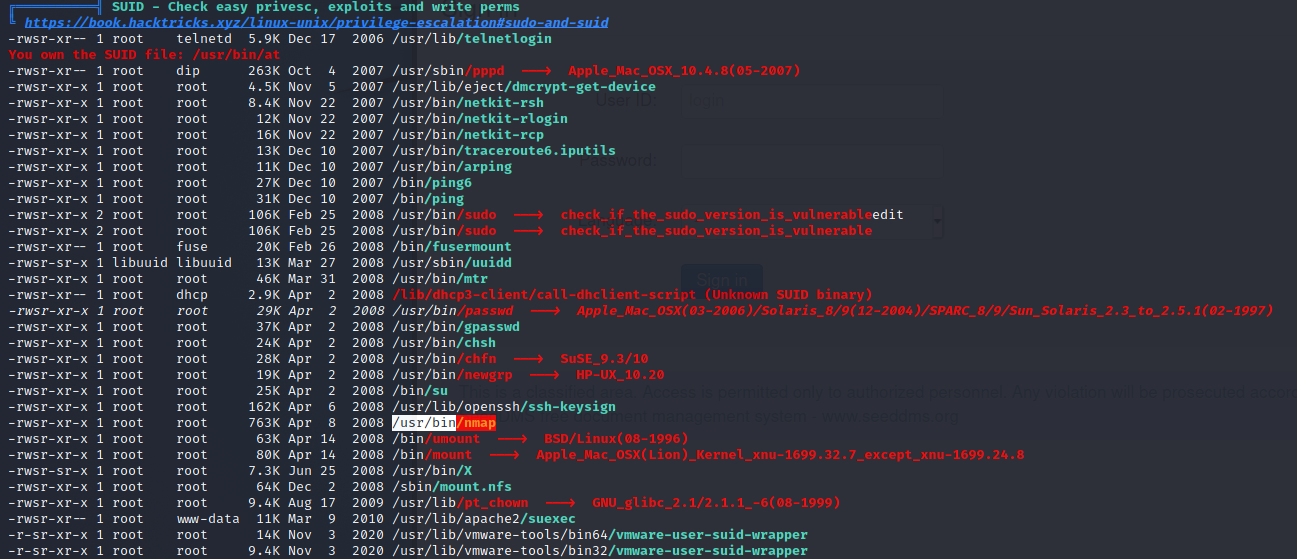The image size is (1297, 559).
Task: Click the /bin/umount path
Action: tap(436, 439)
